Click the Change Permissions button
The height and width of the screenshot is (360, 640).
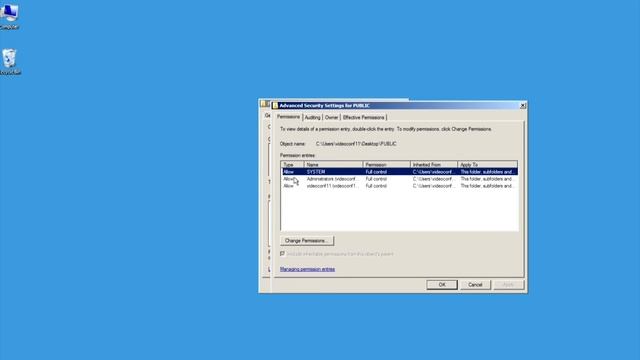(307, 241)
